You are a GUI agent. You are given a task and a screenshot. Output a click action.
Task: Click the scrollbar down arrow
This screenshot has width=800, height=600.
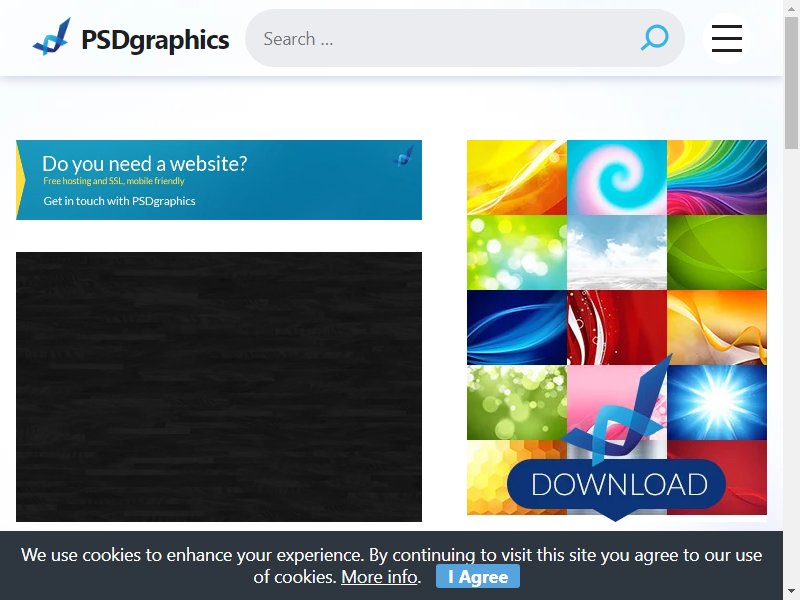(791, 592)
